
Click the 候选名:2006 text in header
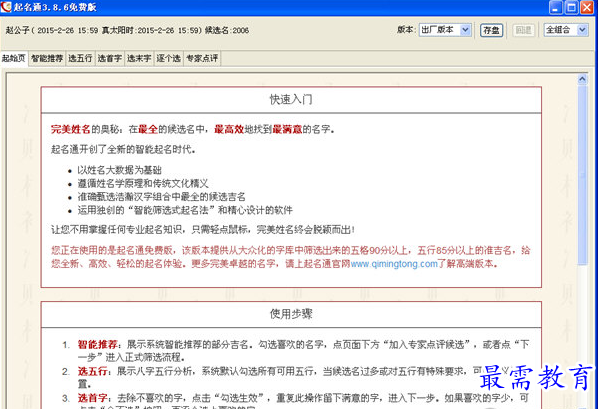(227, 30)
